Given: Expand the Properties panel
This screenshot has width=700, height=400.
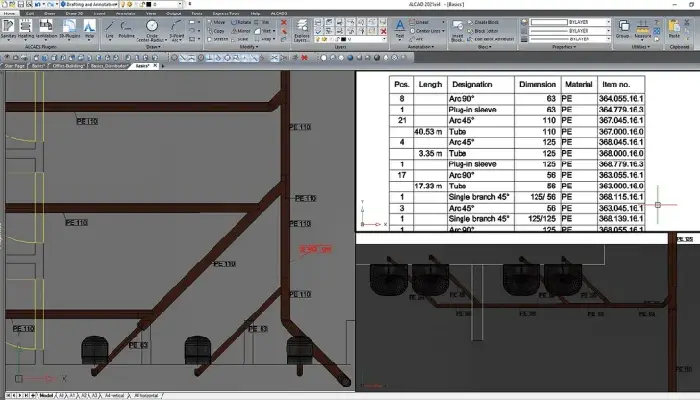Looking at the screenshot, I should [x=563, y=47].
